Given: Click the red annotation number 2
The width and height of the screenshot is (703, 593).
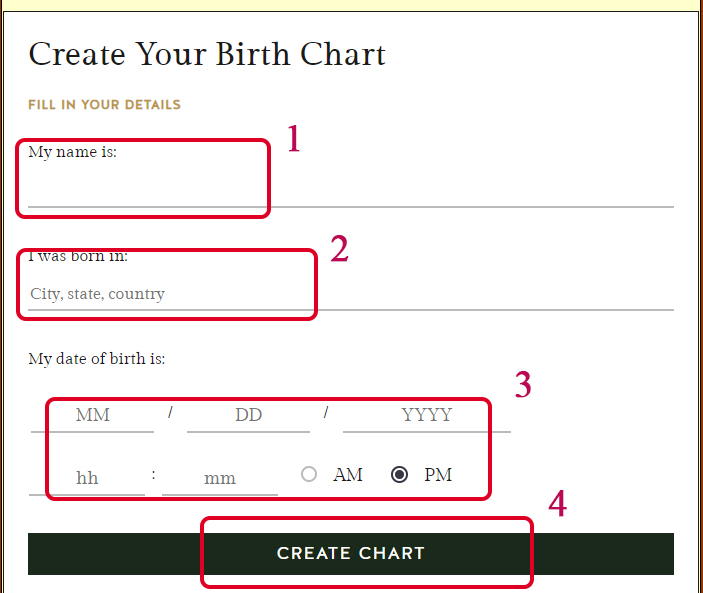Looking at the screenshot, I should (339, 248).
